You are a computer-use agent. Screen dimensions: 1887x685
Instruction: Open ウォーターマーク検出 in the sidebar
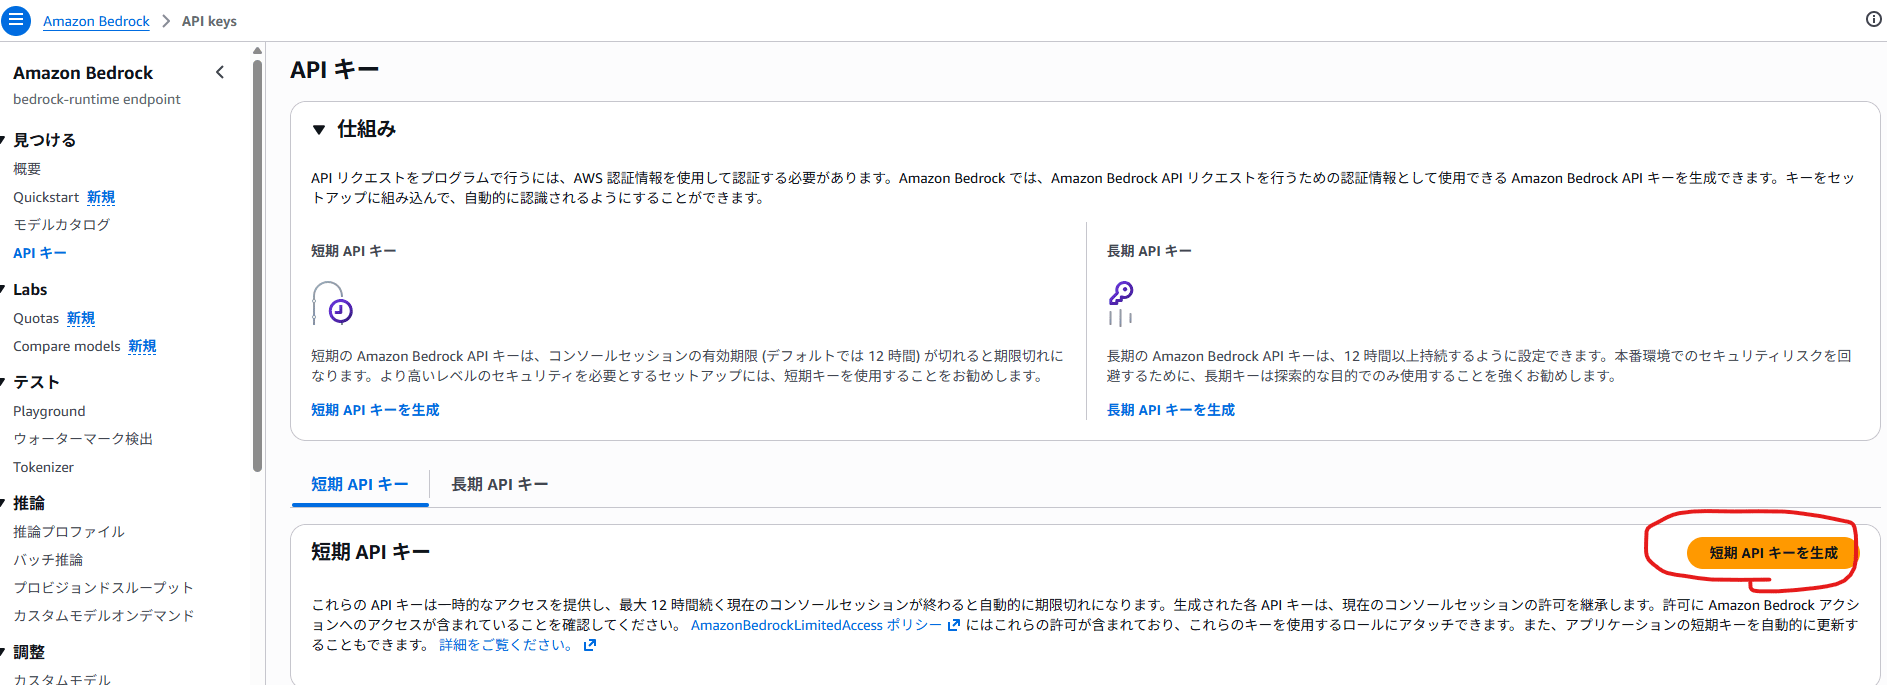click(83, 439)
